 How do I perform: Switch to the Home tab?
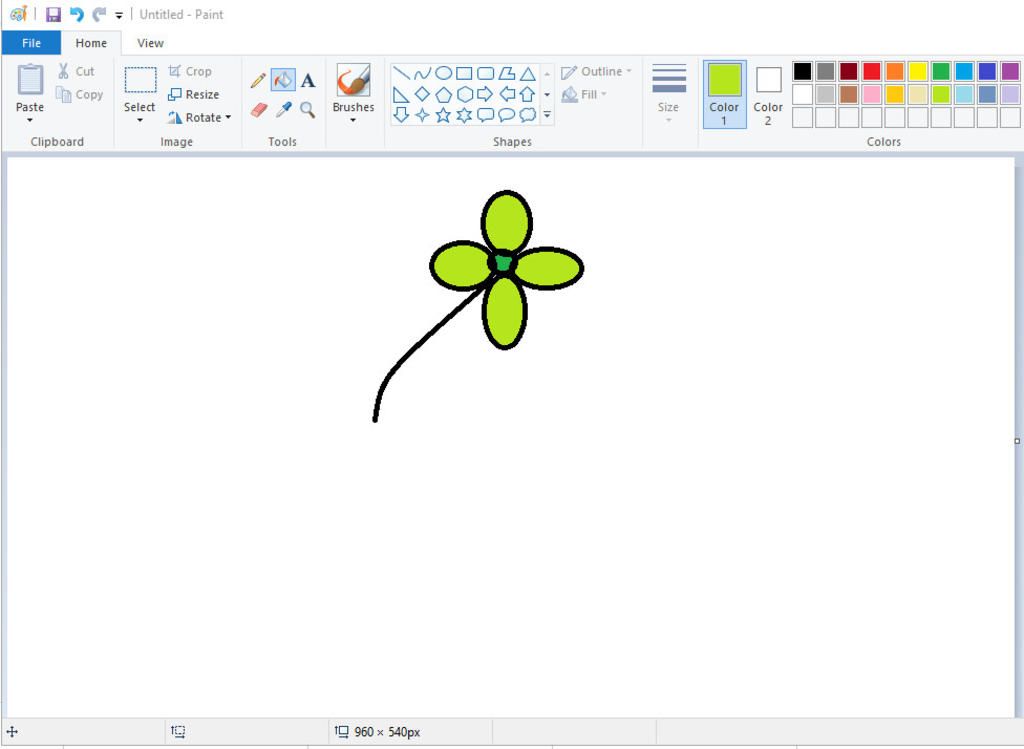91,43
